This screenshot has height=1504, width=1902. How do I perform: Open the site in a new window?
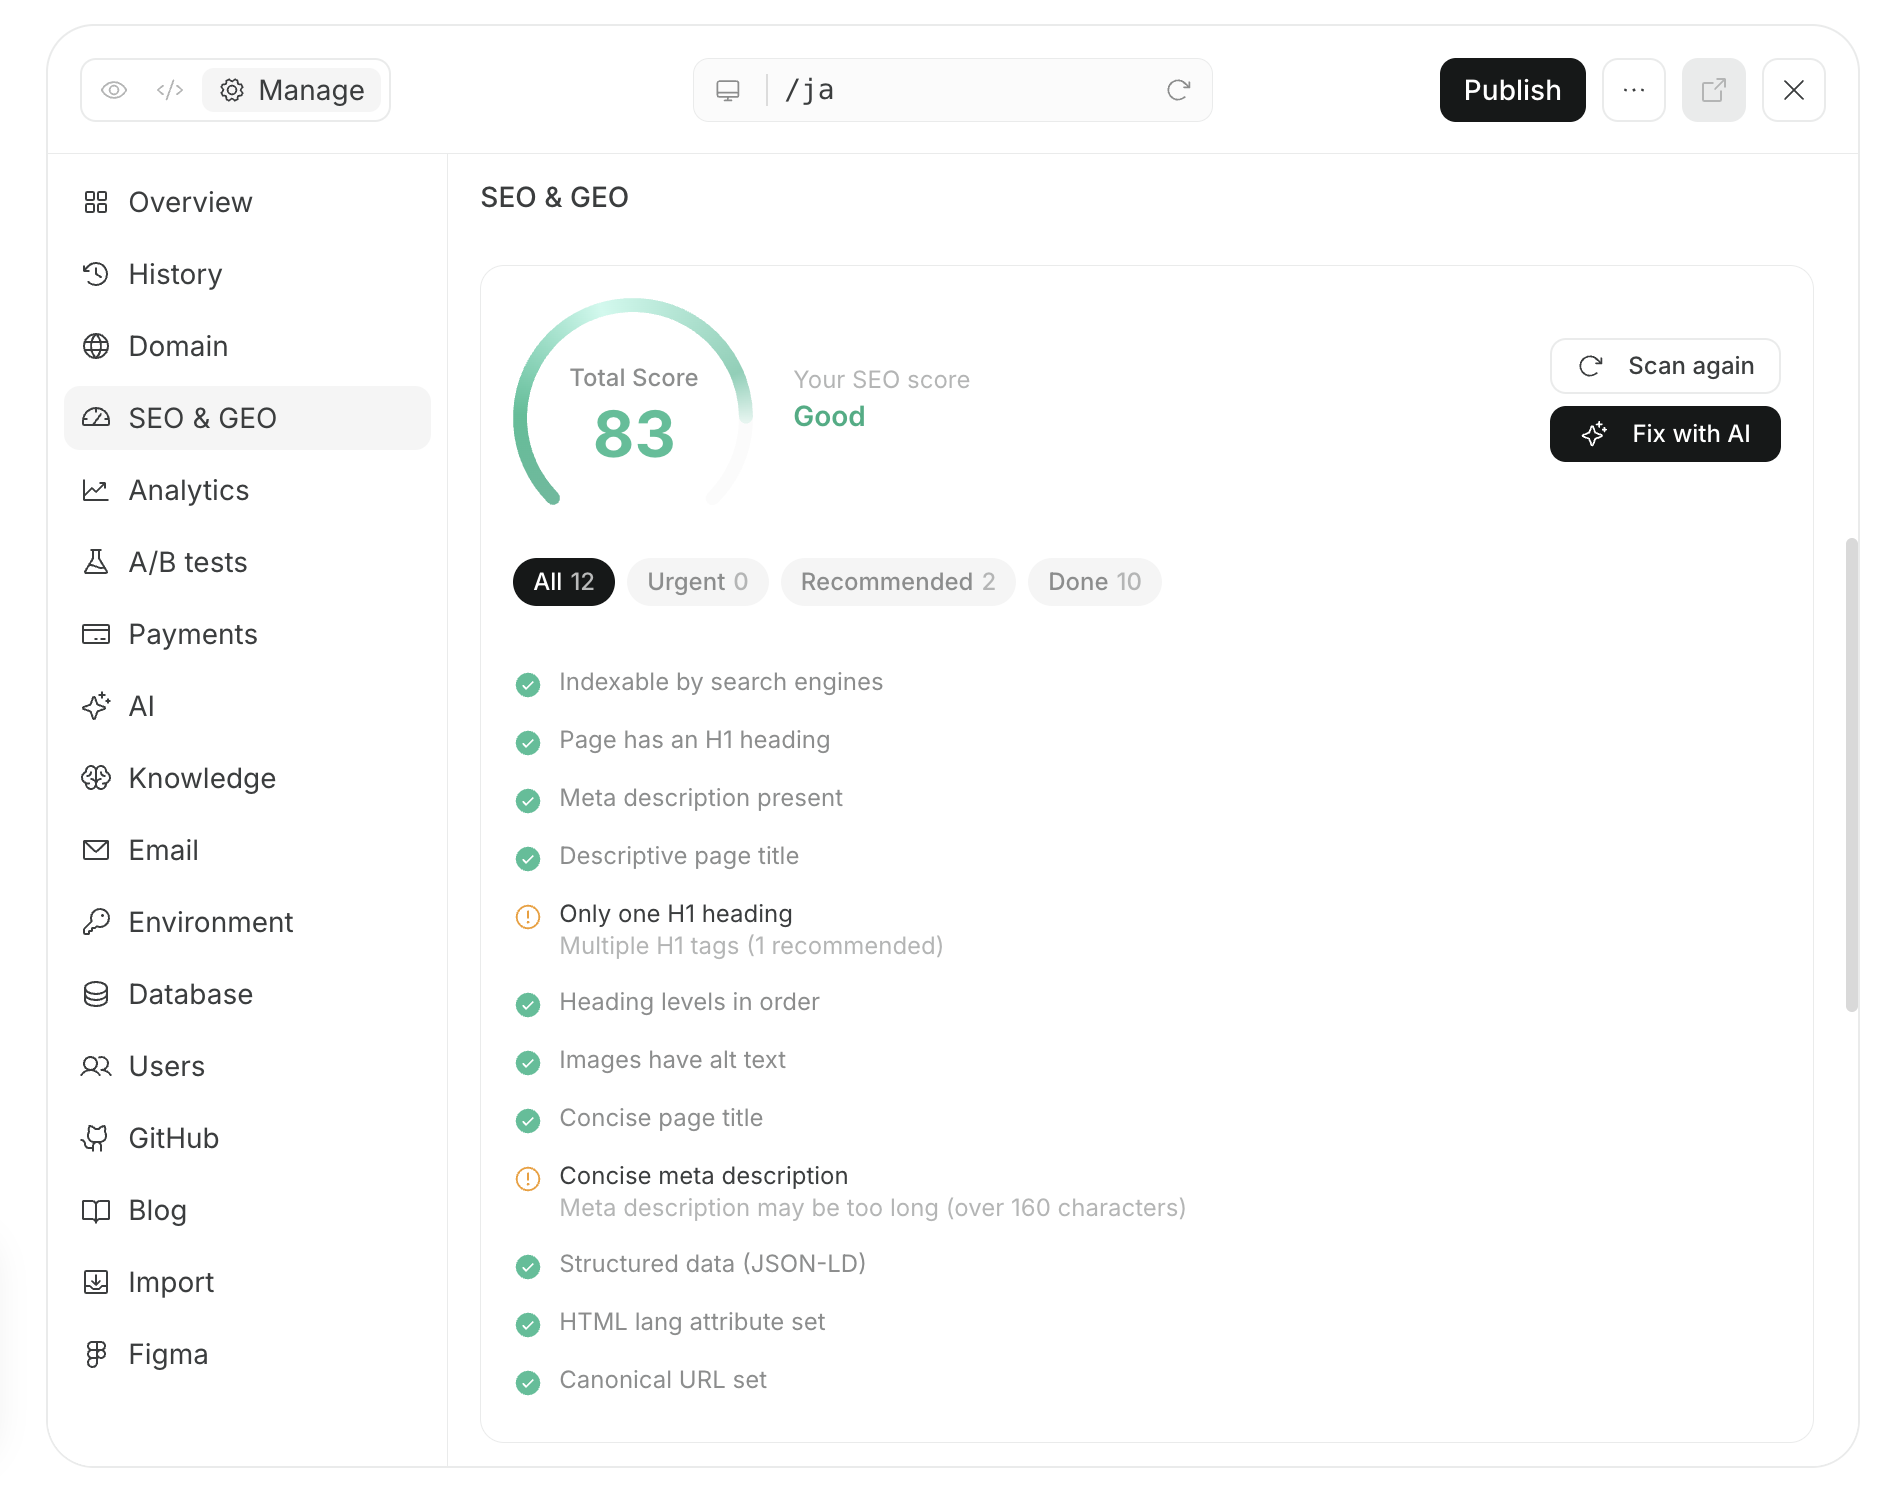coord(1714,90)
